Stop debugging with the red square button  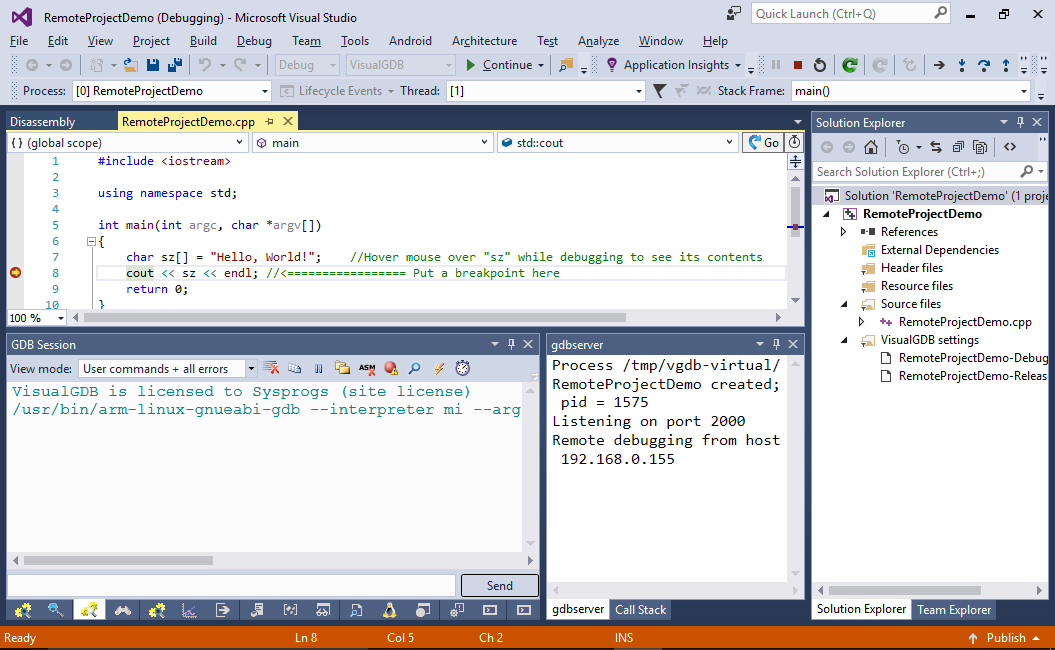click(797, 65)
